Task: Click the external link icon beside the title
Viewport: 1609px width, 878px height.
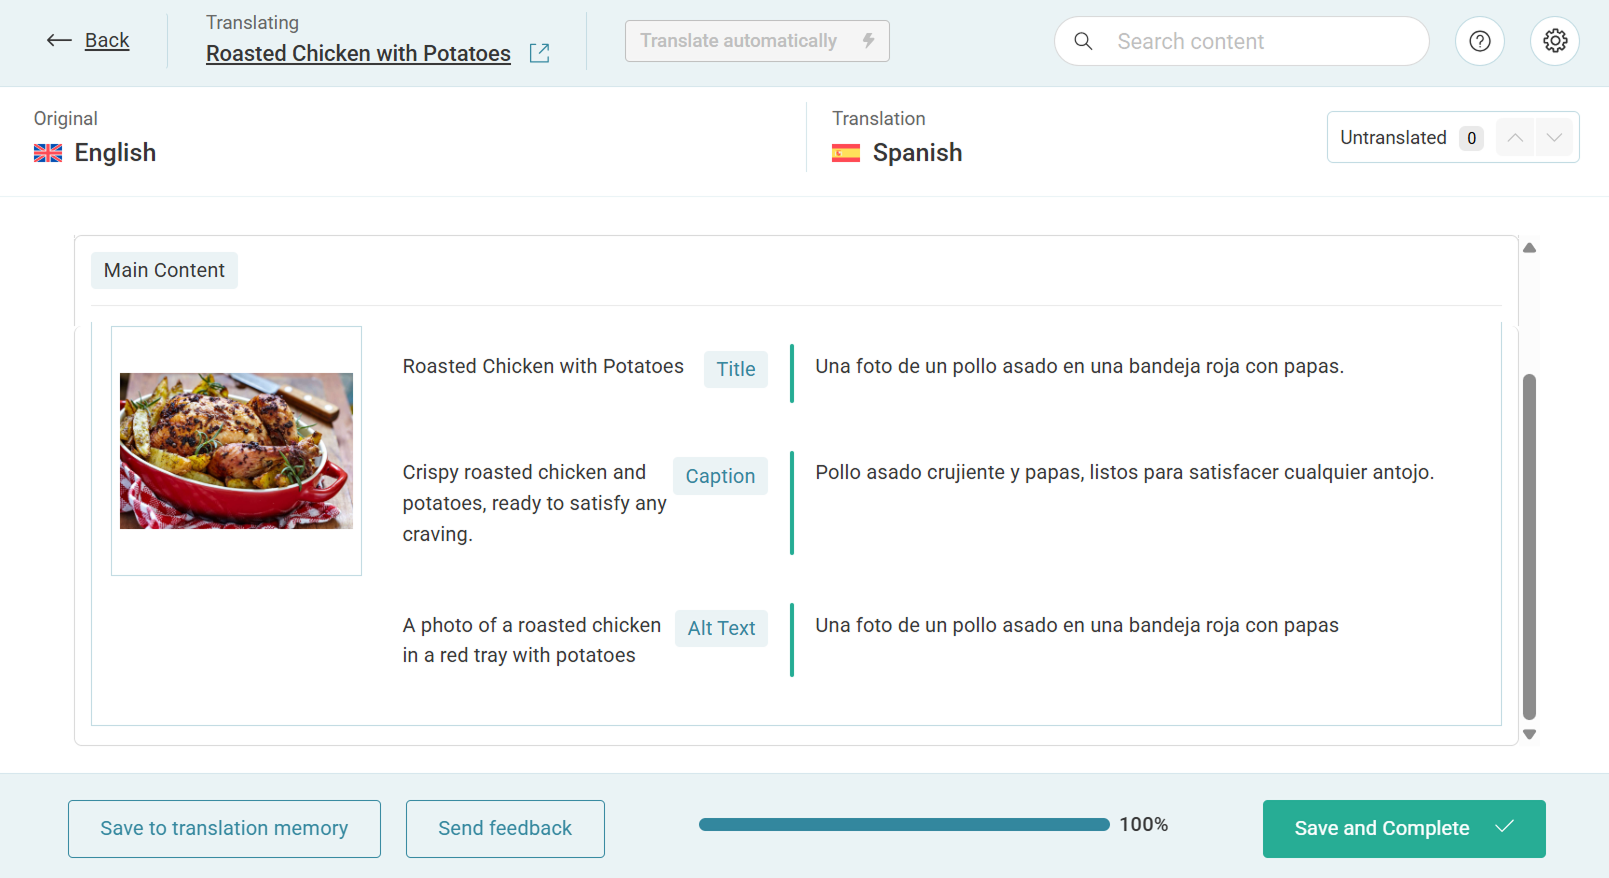Action: click(x=540, y=53)
